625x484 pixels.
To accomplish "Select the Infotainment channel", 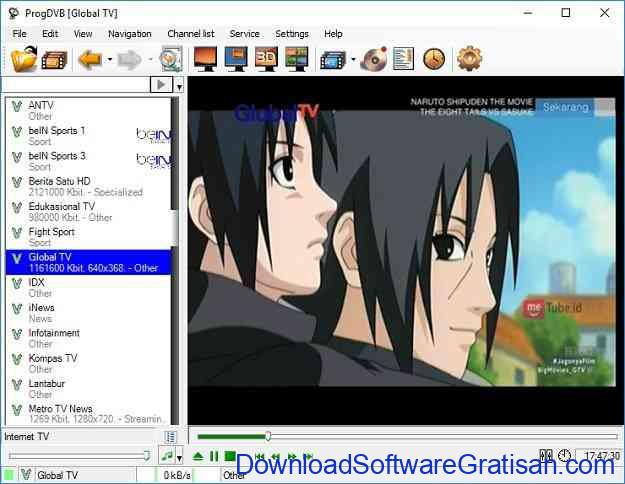I will [x=88, y=338].
